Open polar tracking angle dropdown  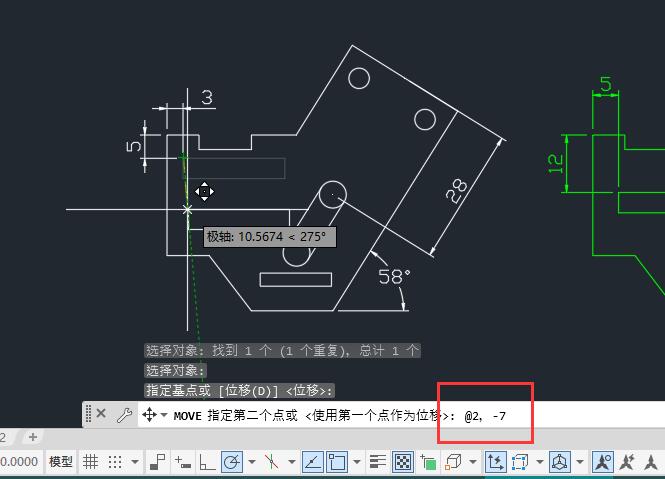(x=252, y=462)
